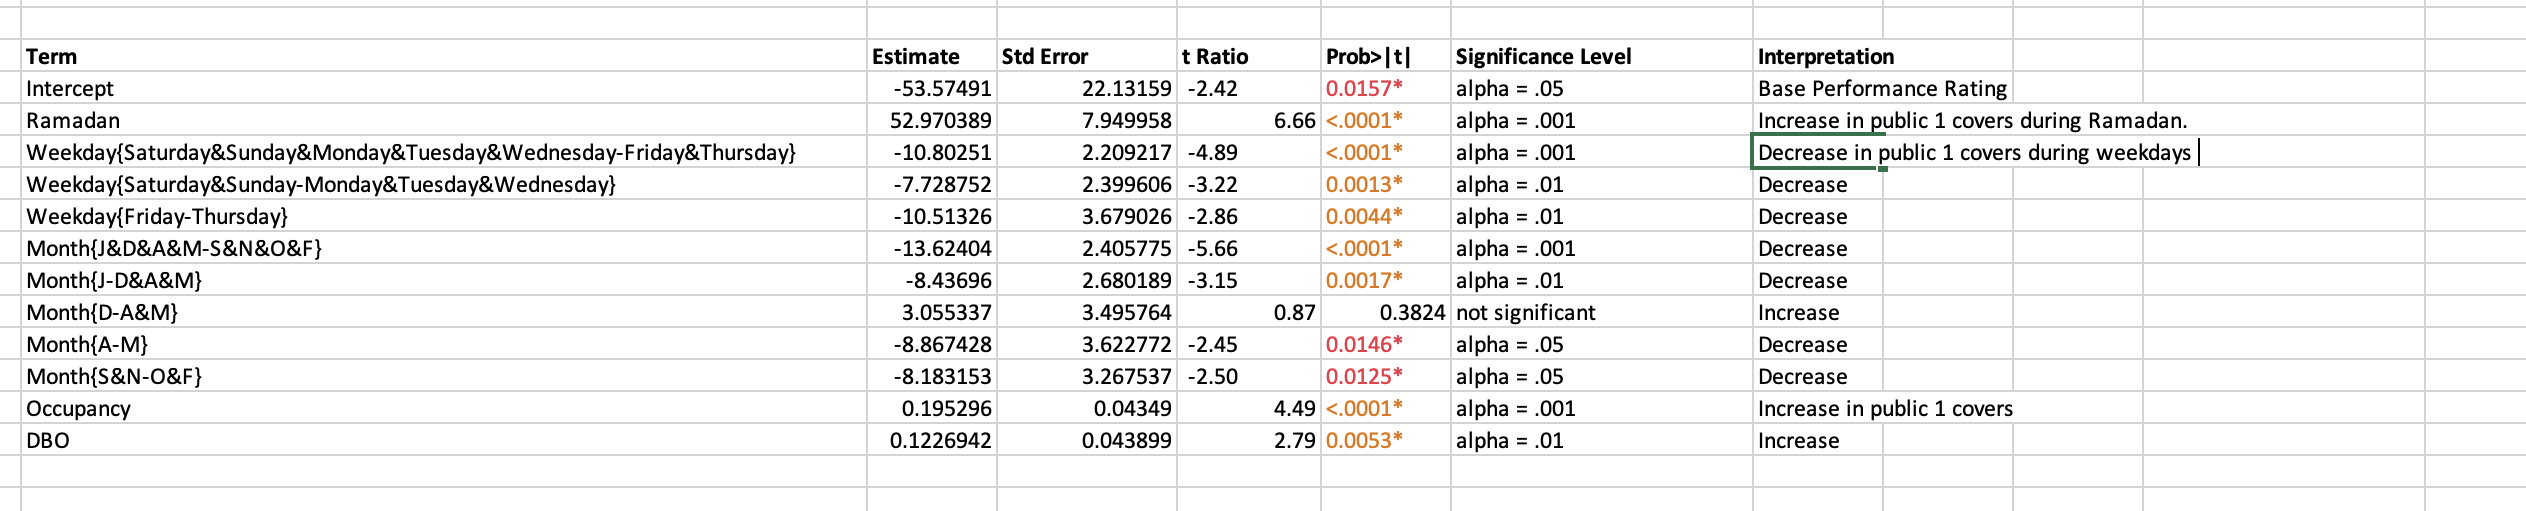2526x511 pixels.
Task: Select 'Increase in public 1 covers during Ramadan.'
Action: click(1972, 120)
